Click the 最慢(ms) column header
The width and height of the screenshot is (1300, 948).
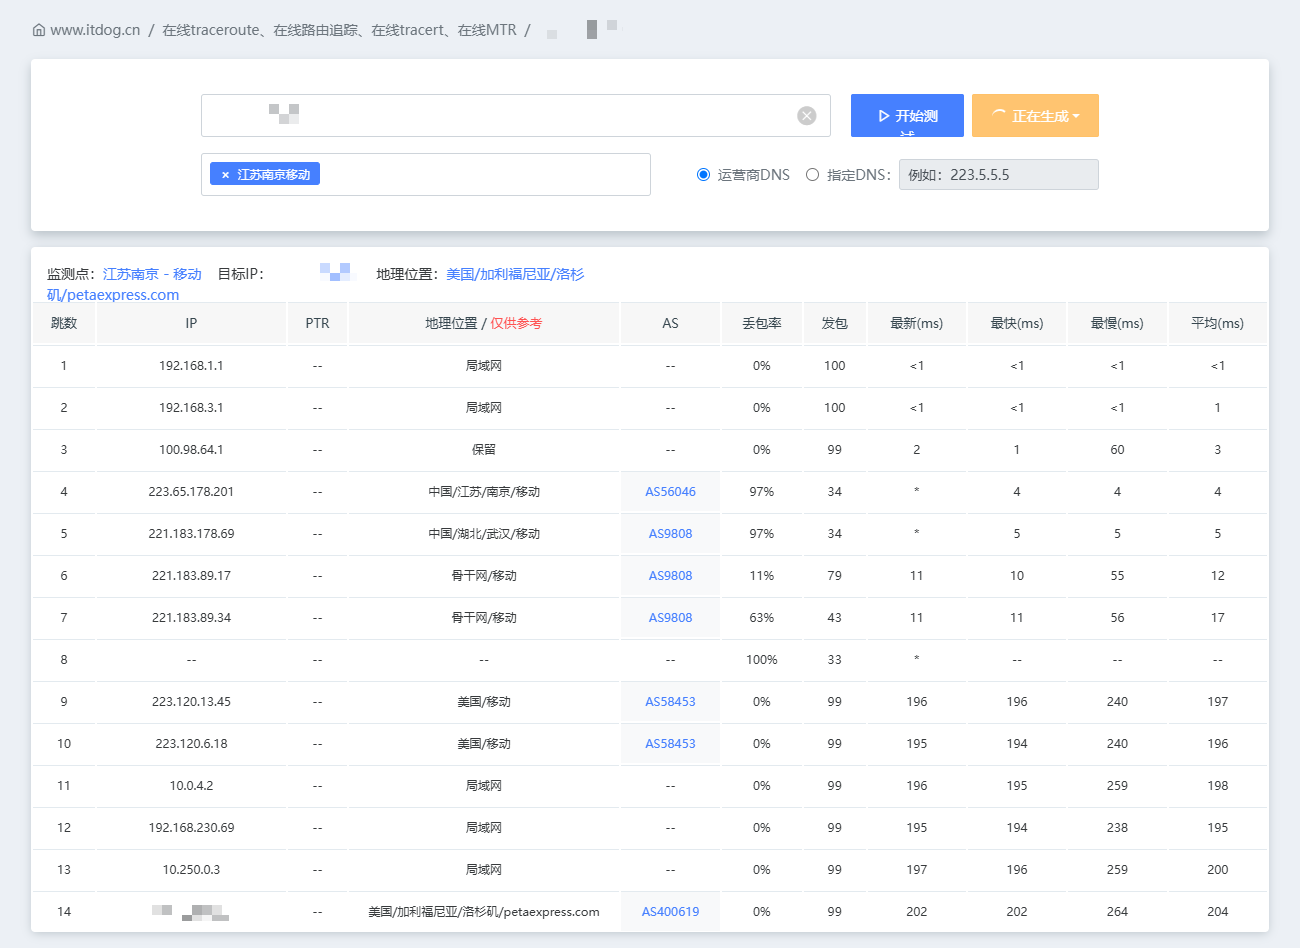click(x=1117, y=323)
